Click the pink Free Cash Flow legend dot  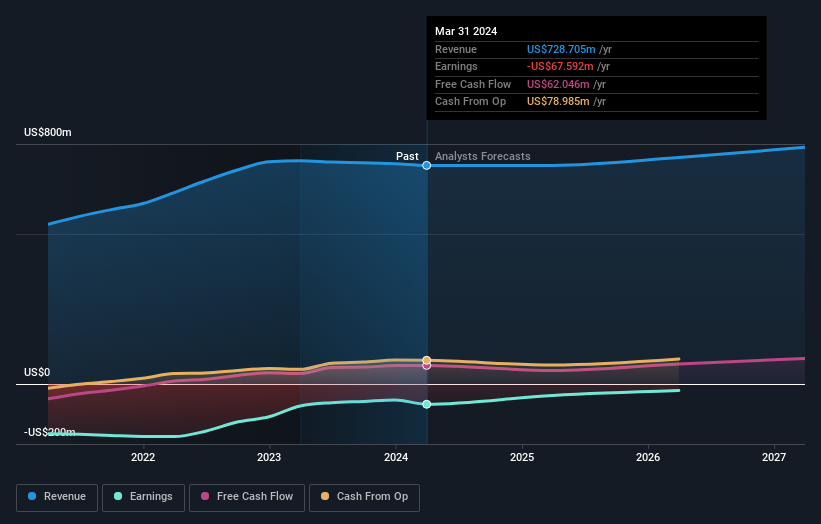205,496
